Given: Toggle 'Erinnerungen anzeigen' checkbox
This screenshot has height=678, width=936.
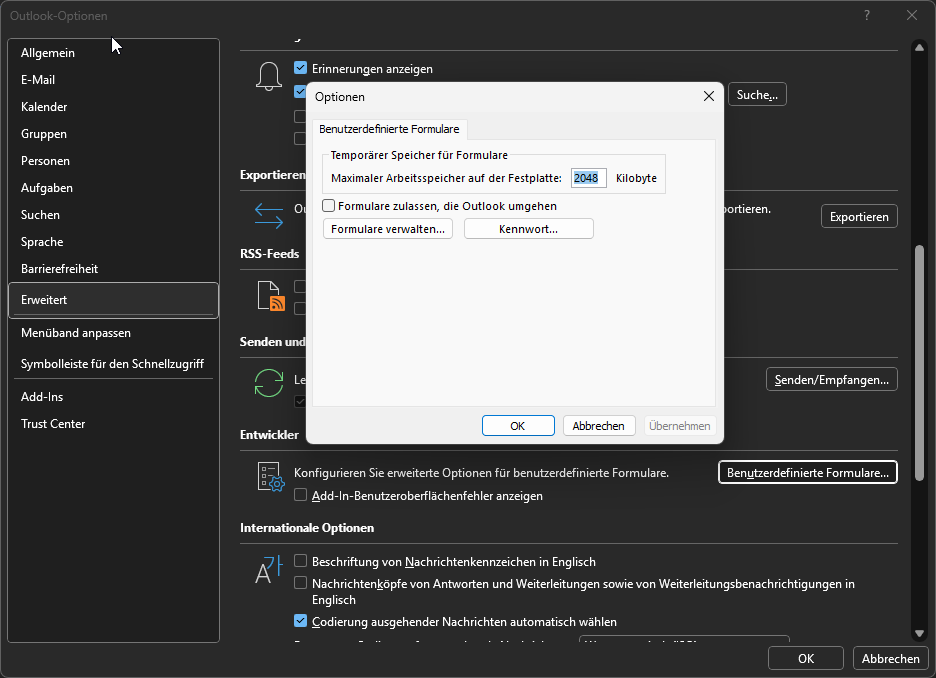Looking at the screenshot, I should tap(300, 69).
